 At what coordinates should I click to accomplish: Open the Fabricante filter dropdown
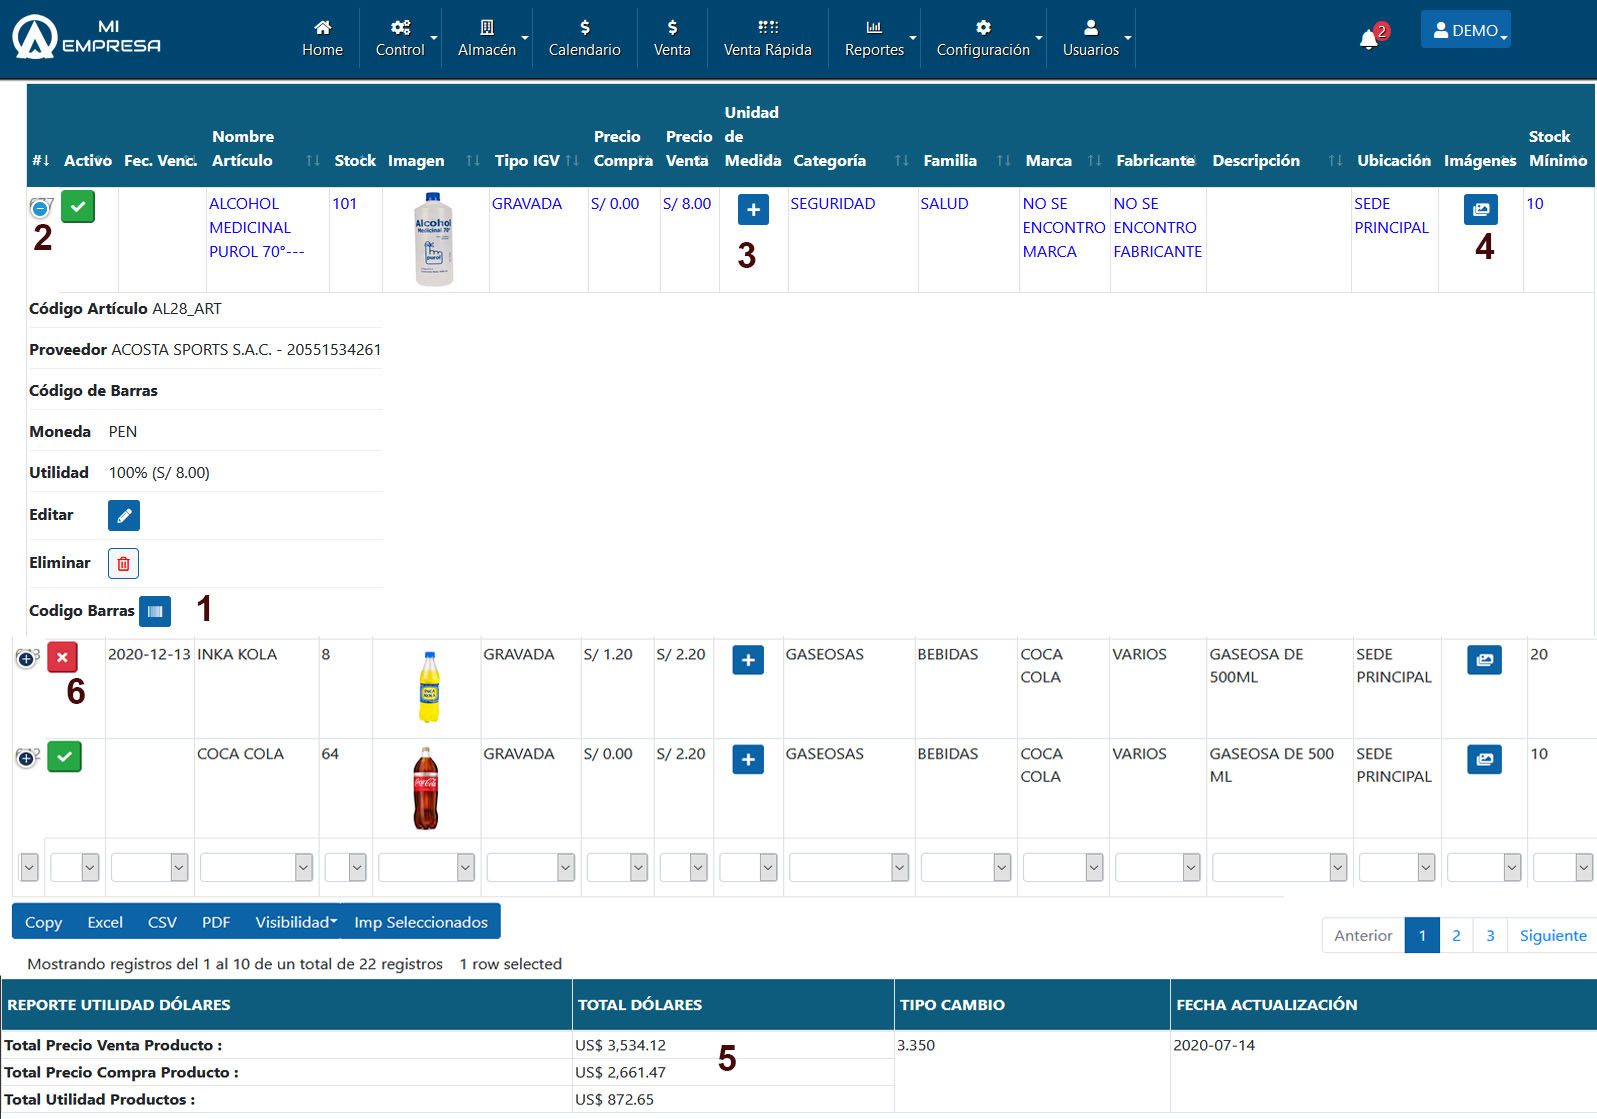coord(1157,868)
